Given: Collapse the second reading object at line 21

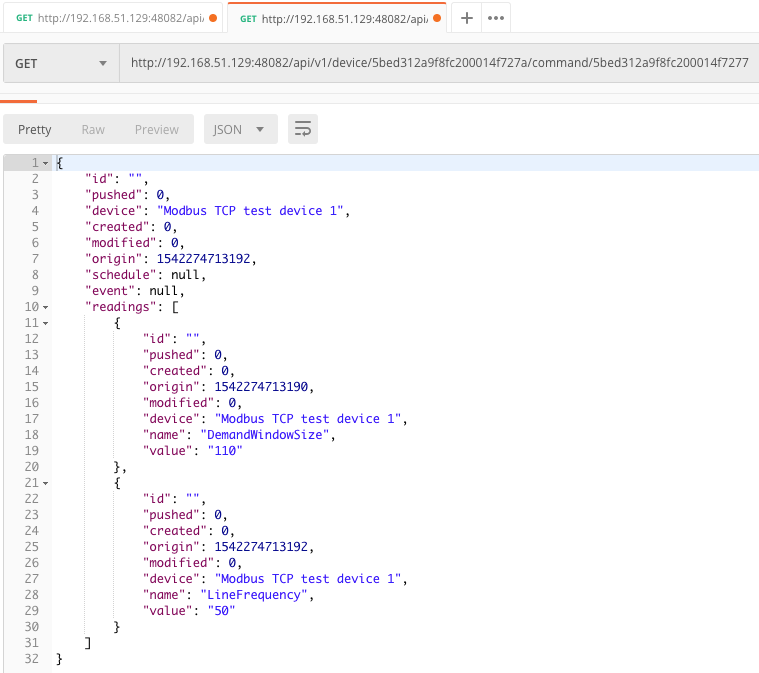Looking at the screenshot, I should pyautogui.click(x=46, y=483).
